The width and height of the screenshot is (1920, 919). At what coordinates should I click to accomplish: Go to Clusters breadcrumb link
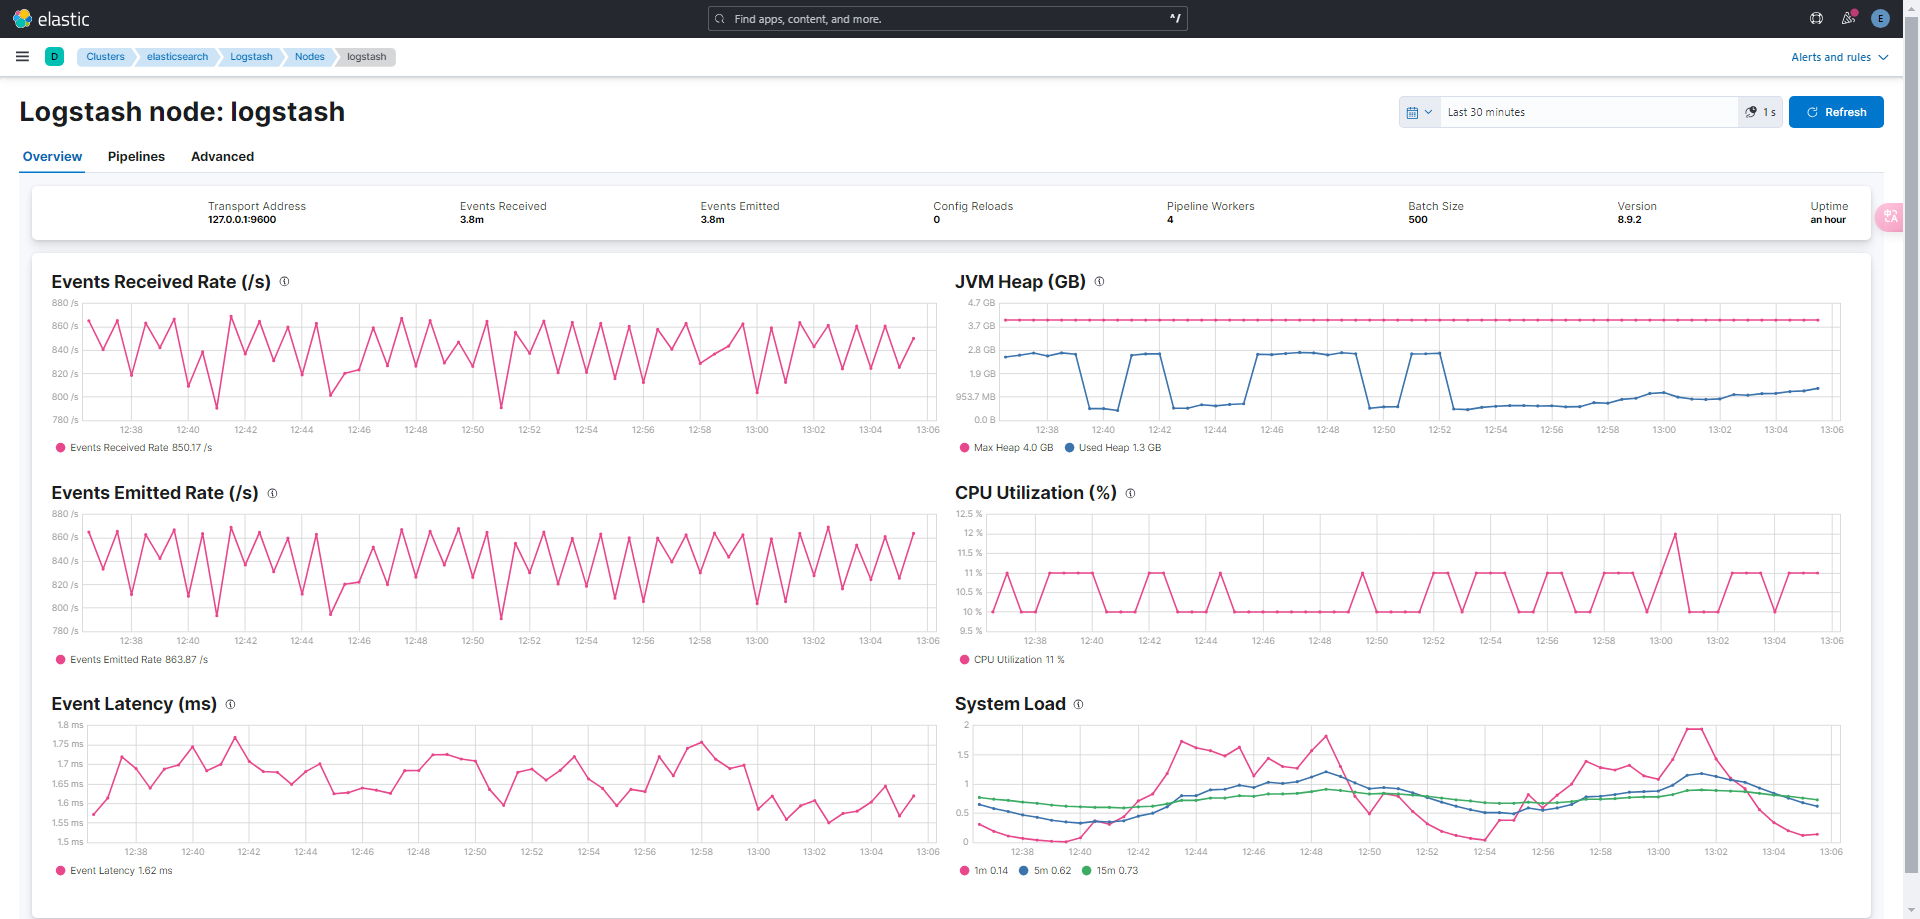(105, 57)
